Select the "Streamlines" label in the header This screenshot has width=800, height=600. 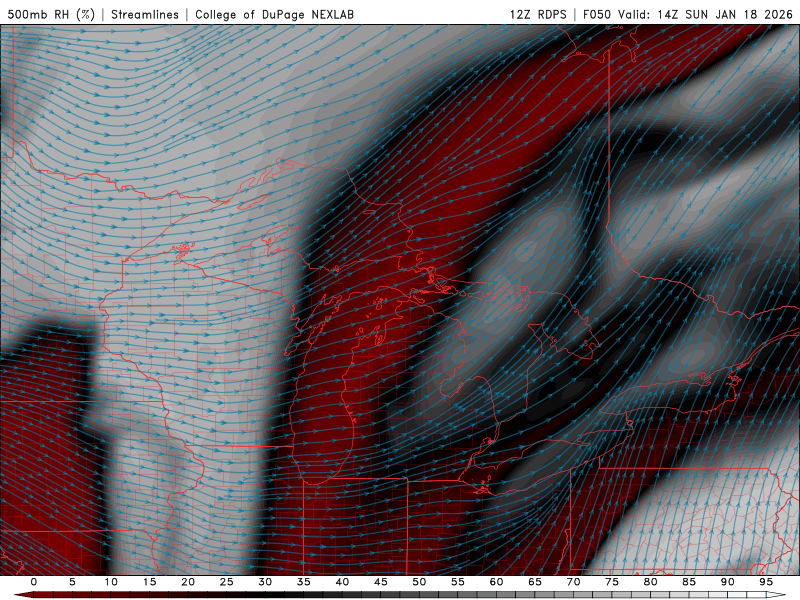(145, 14)
